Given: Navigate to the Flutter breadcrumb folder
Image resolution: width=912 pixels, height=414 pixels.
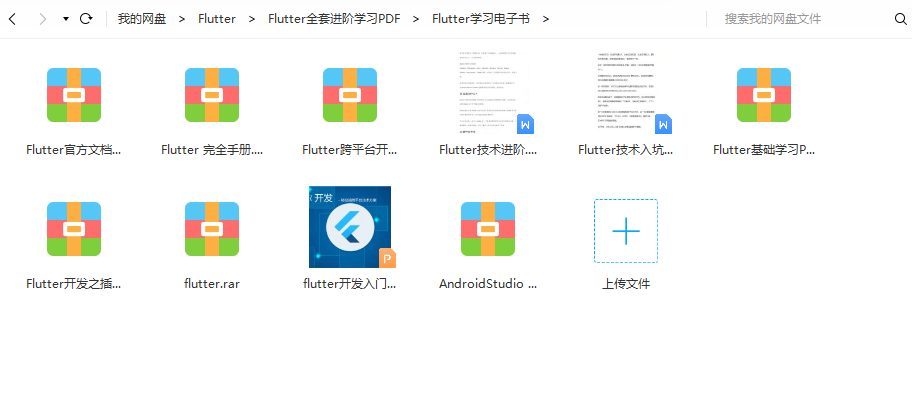Looking at the screenshot, I should point(217,19).
